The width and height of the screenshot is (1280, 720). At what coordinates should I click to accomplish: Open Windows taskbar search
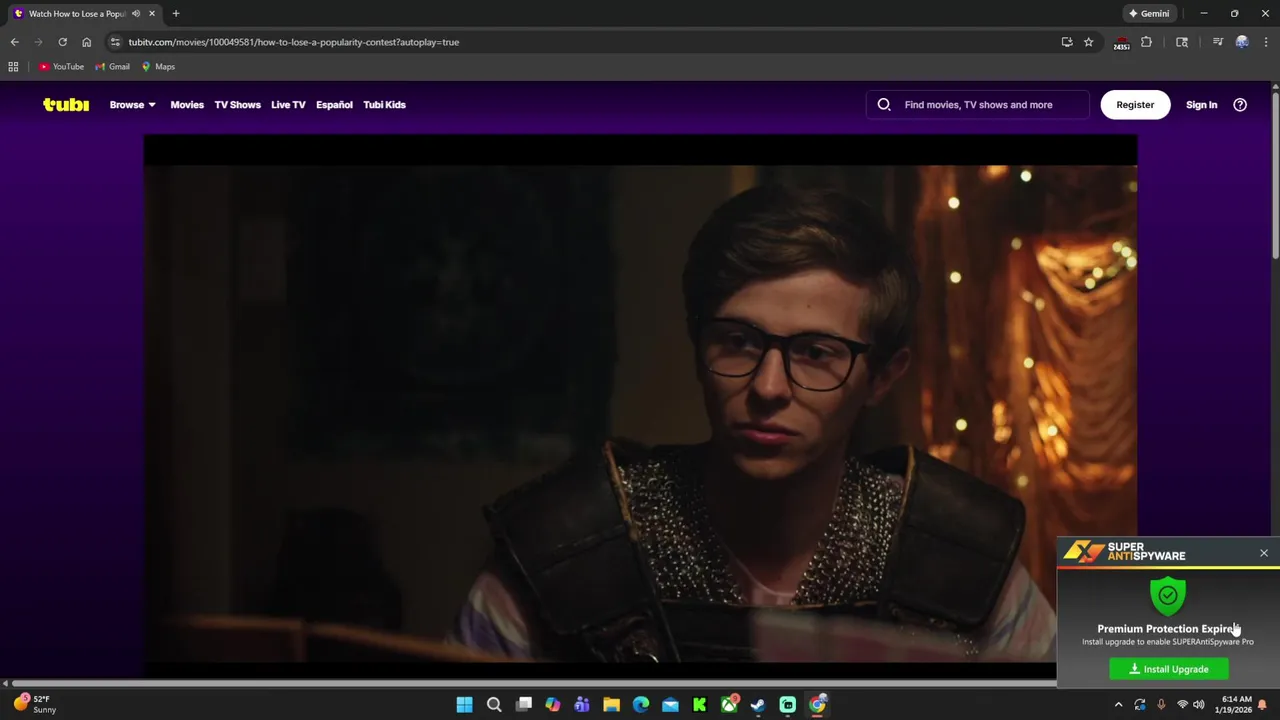tap(494, 705)
